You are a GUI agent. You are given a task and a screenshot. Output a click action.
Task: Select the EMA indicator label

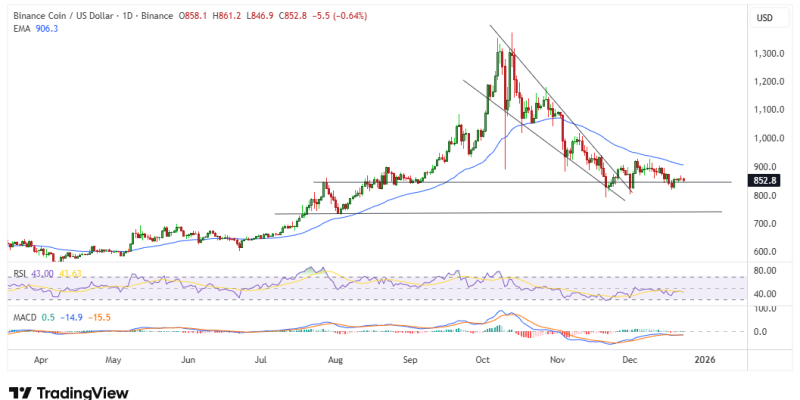point(20,29)
